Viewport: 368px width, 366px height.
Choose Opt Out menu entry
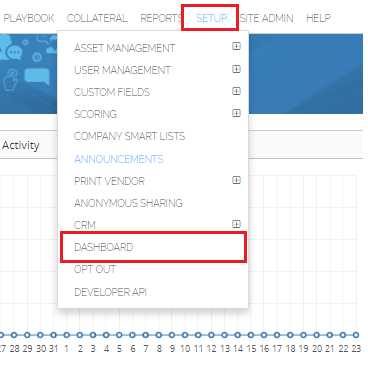(x=95, y=269)
